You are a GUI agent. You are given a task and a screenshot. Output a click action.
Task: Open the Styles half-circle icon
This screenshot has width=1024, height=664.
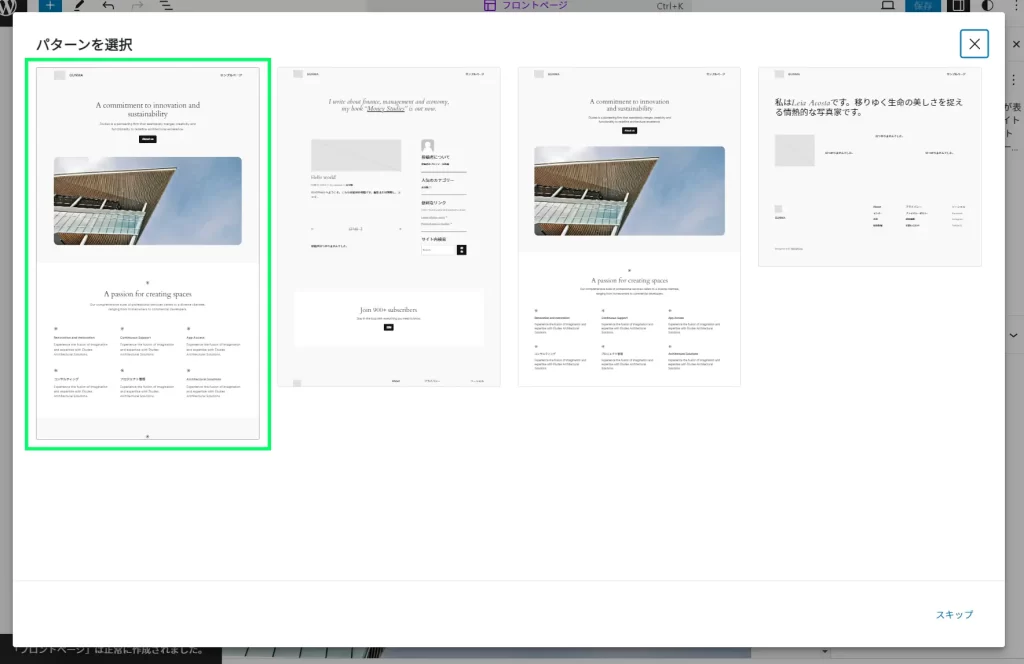988,5
